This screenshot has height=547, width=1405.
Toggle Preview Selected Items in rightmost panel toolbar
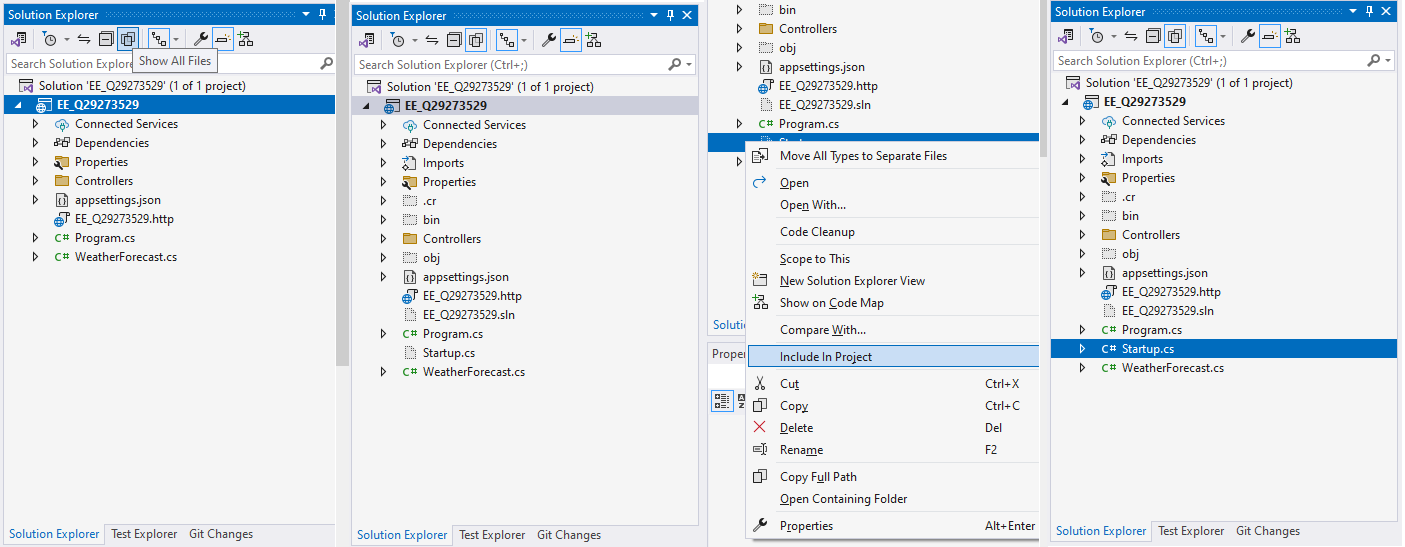pos(1270,36)
